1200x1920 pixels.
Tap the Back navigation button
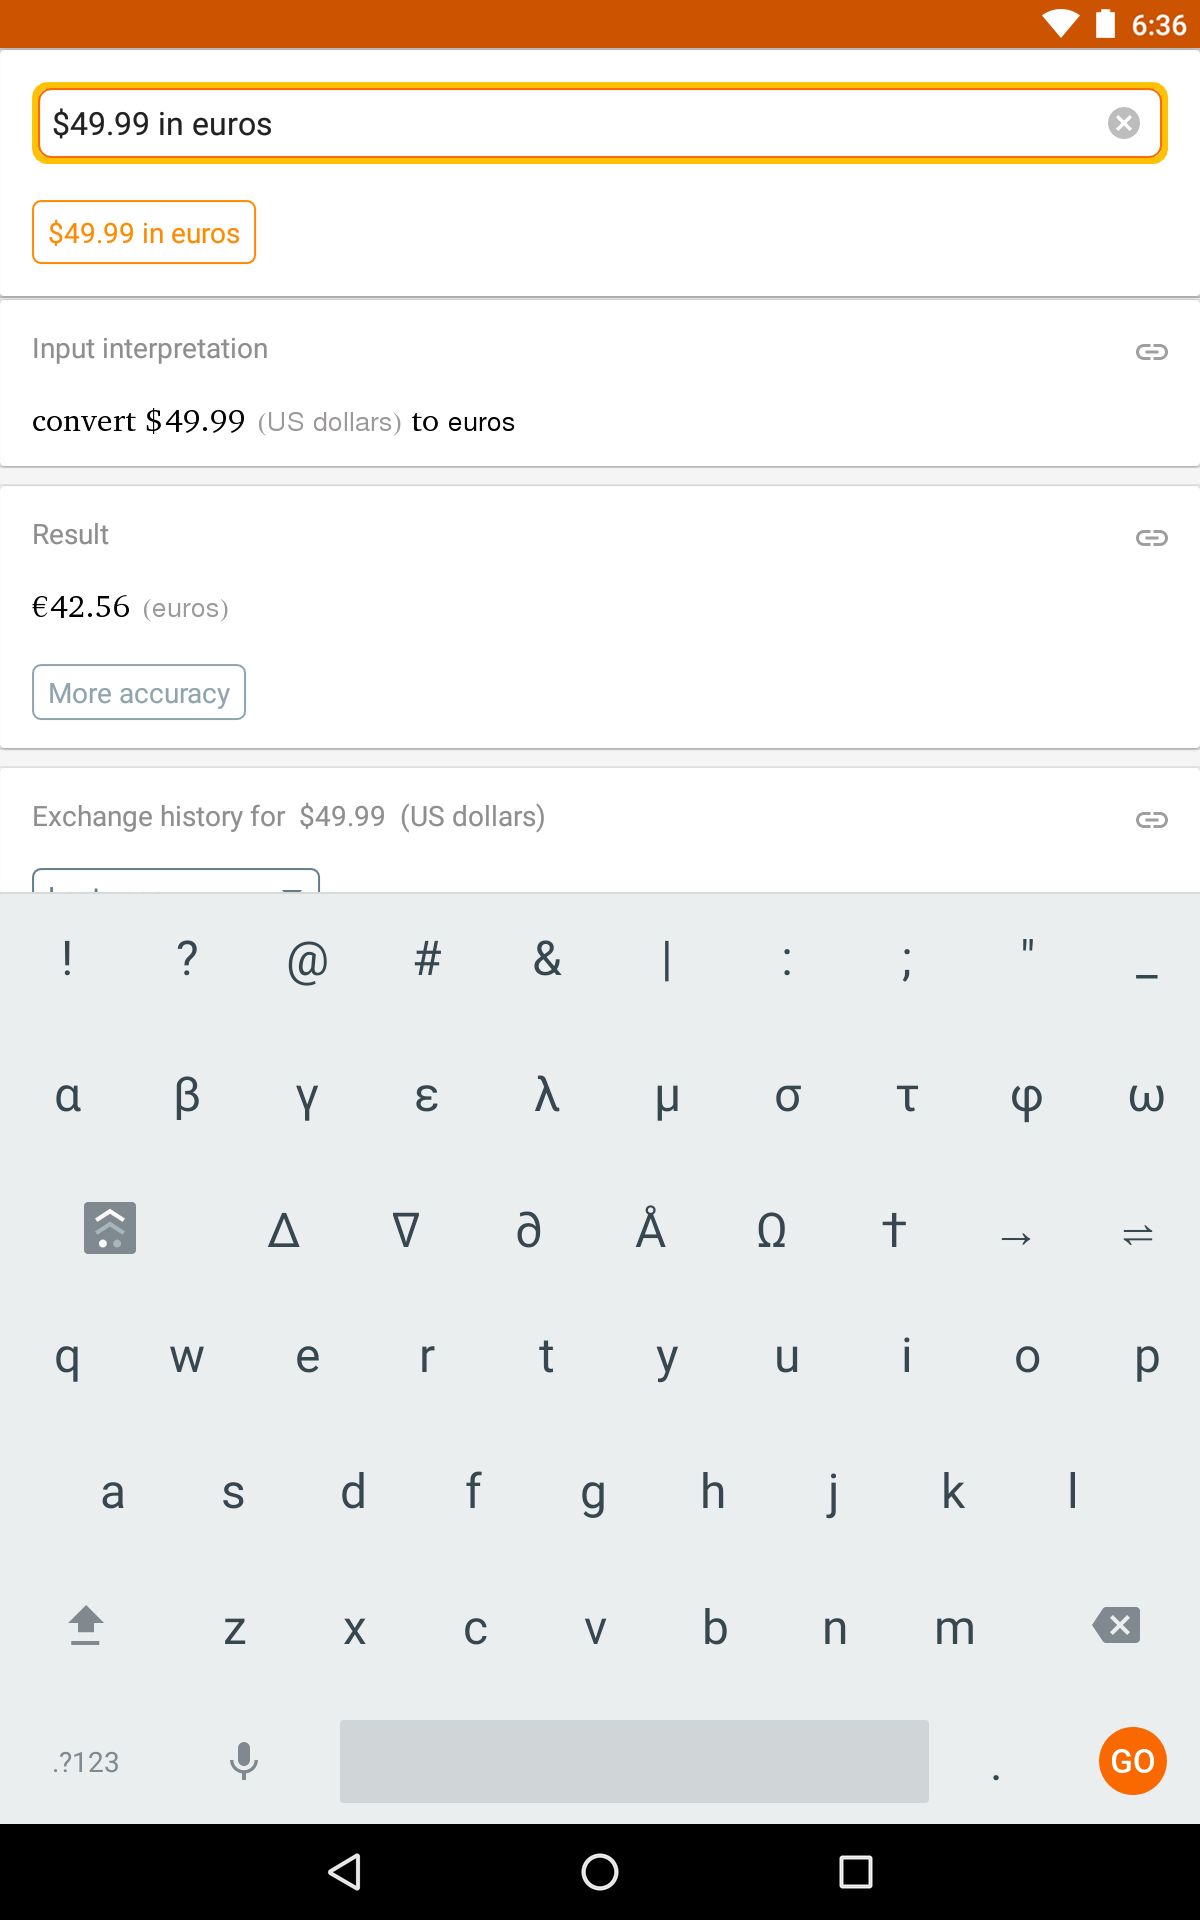(345, 1872)
